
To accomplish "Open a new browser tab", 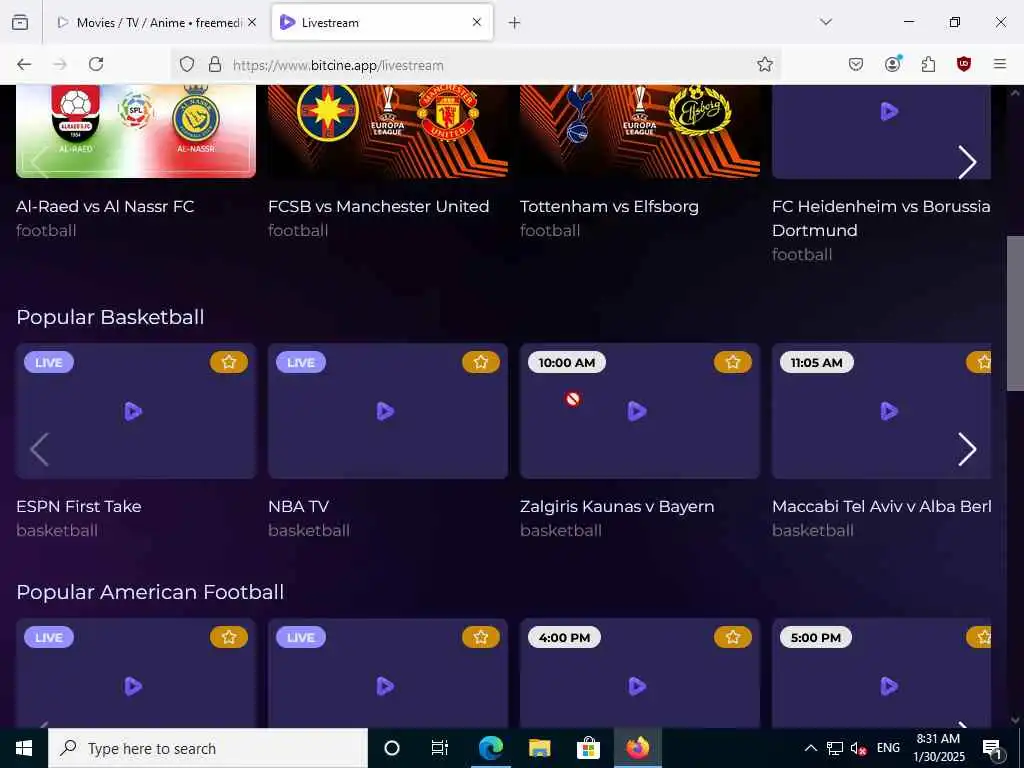I will tap(515, 23).
